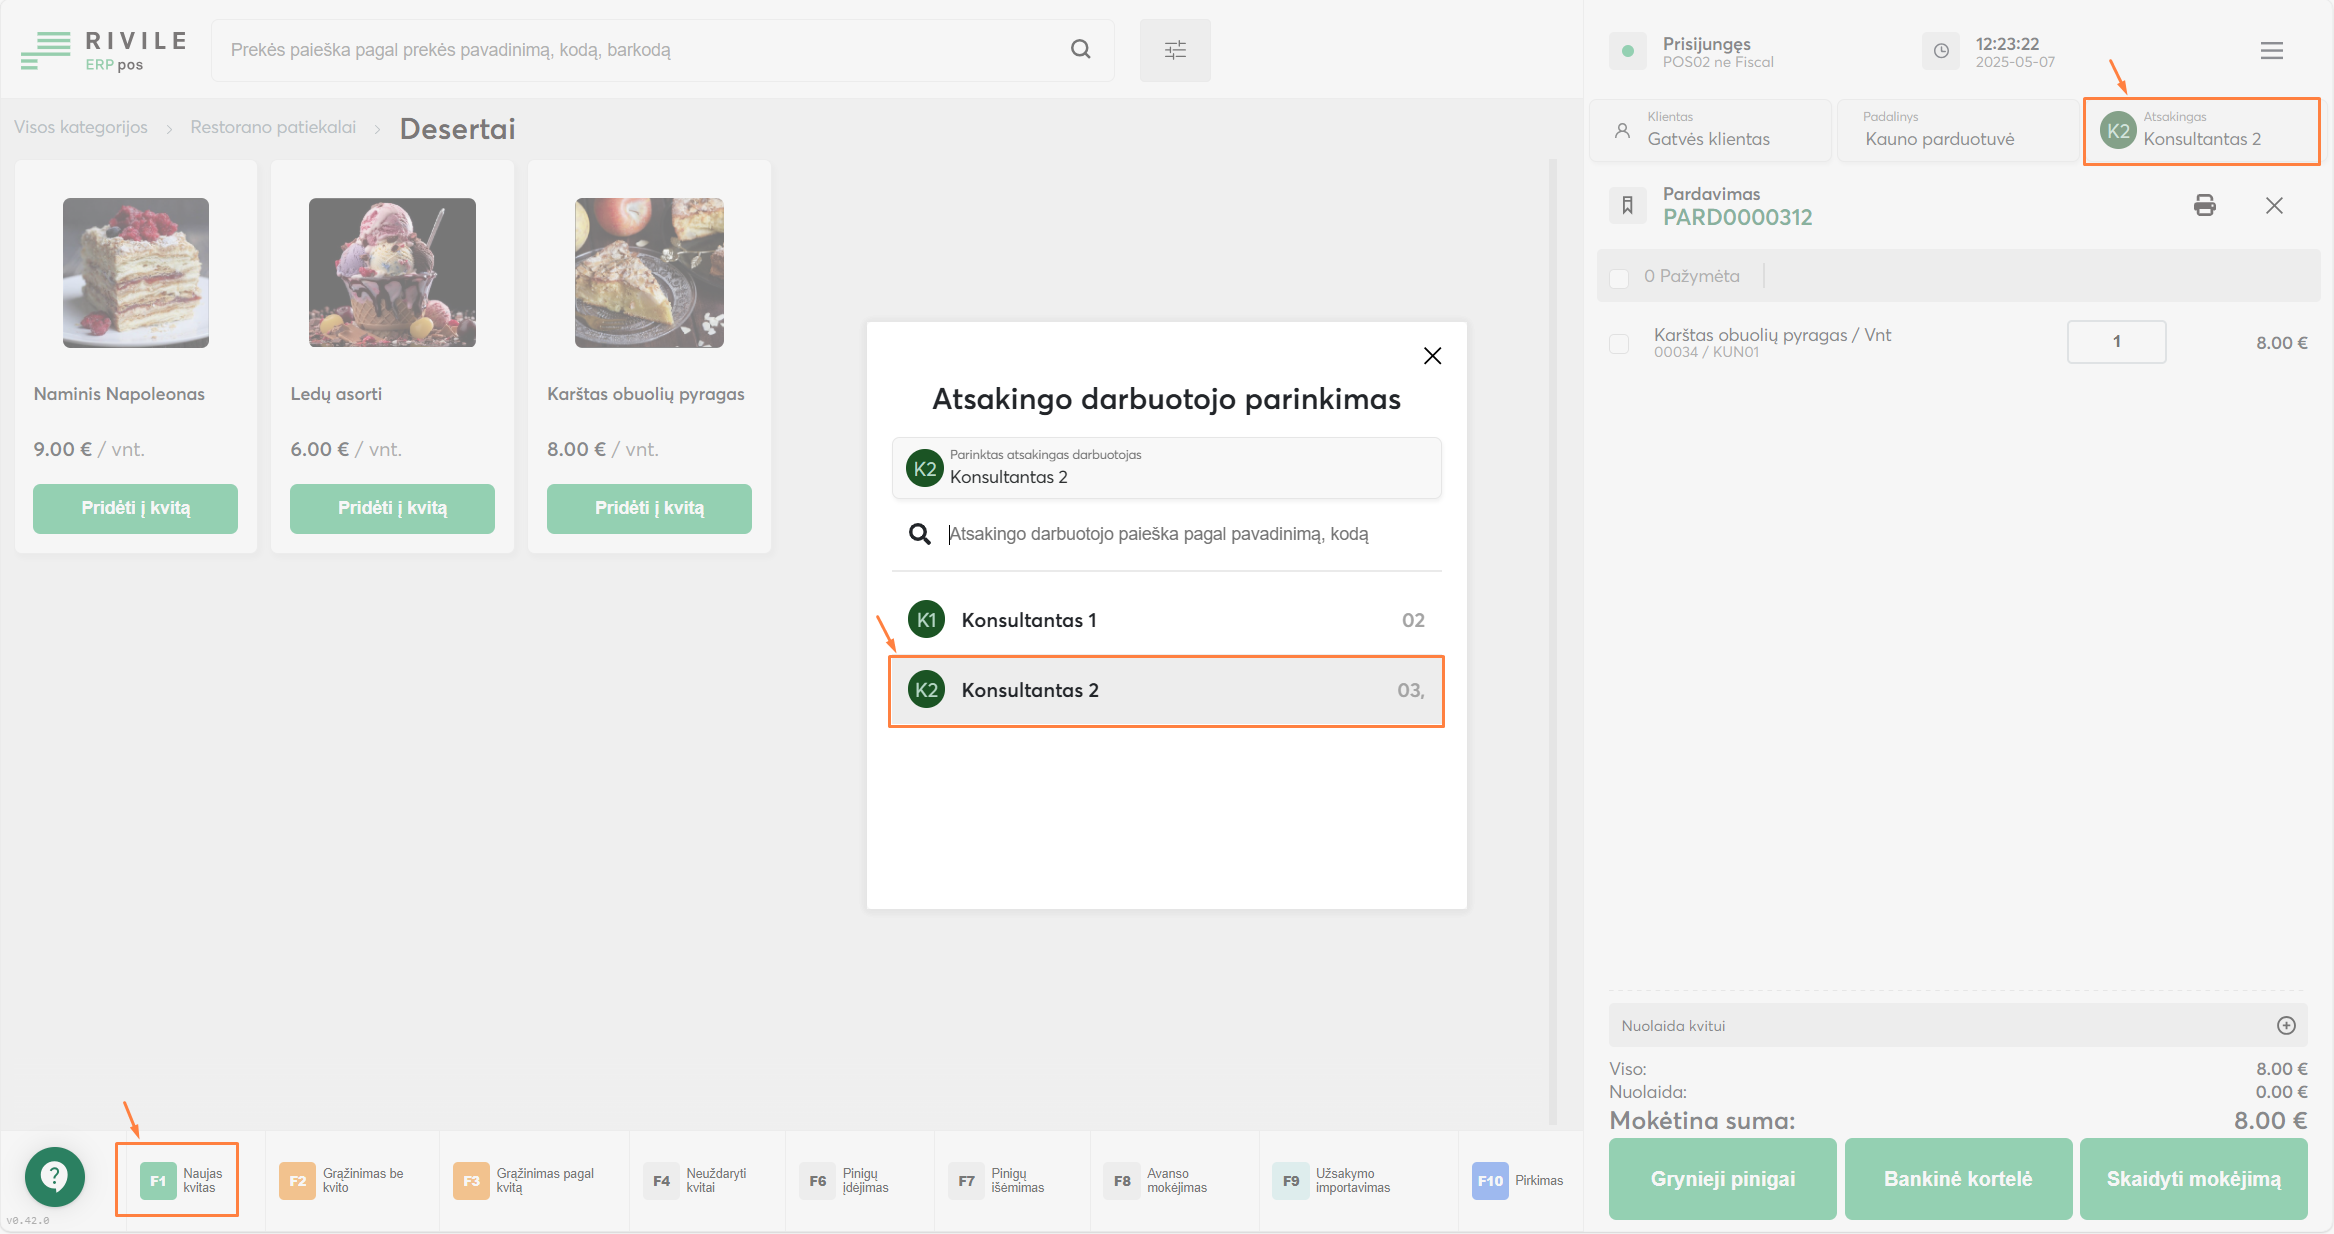2334x1234 pixels.
Task: Click the clock icon near time
Action: (1941, 51)
